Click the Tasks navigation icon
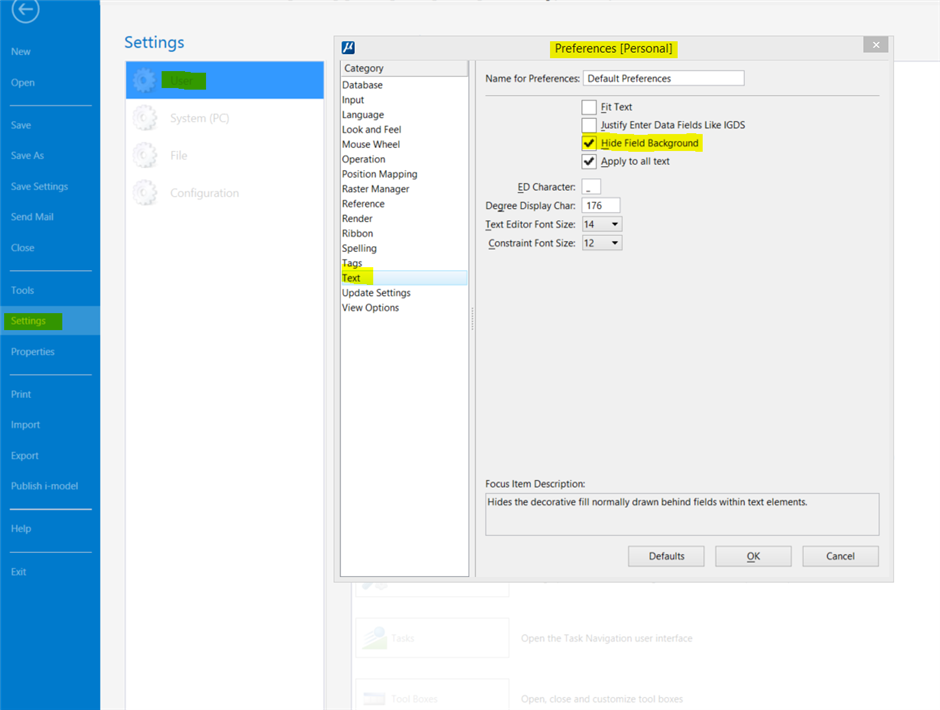This screenshot has height=710, width=940. click(377, 637)
